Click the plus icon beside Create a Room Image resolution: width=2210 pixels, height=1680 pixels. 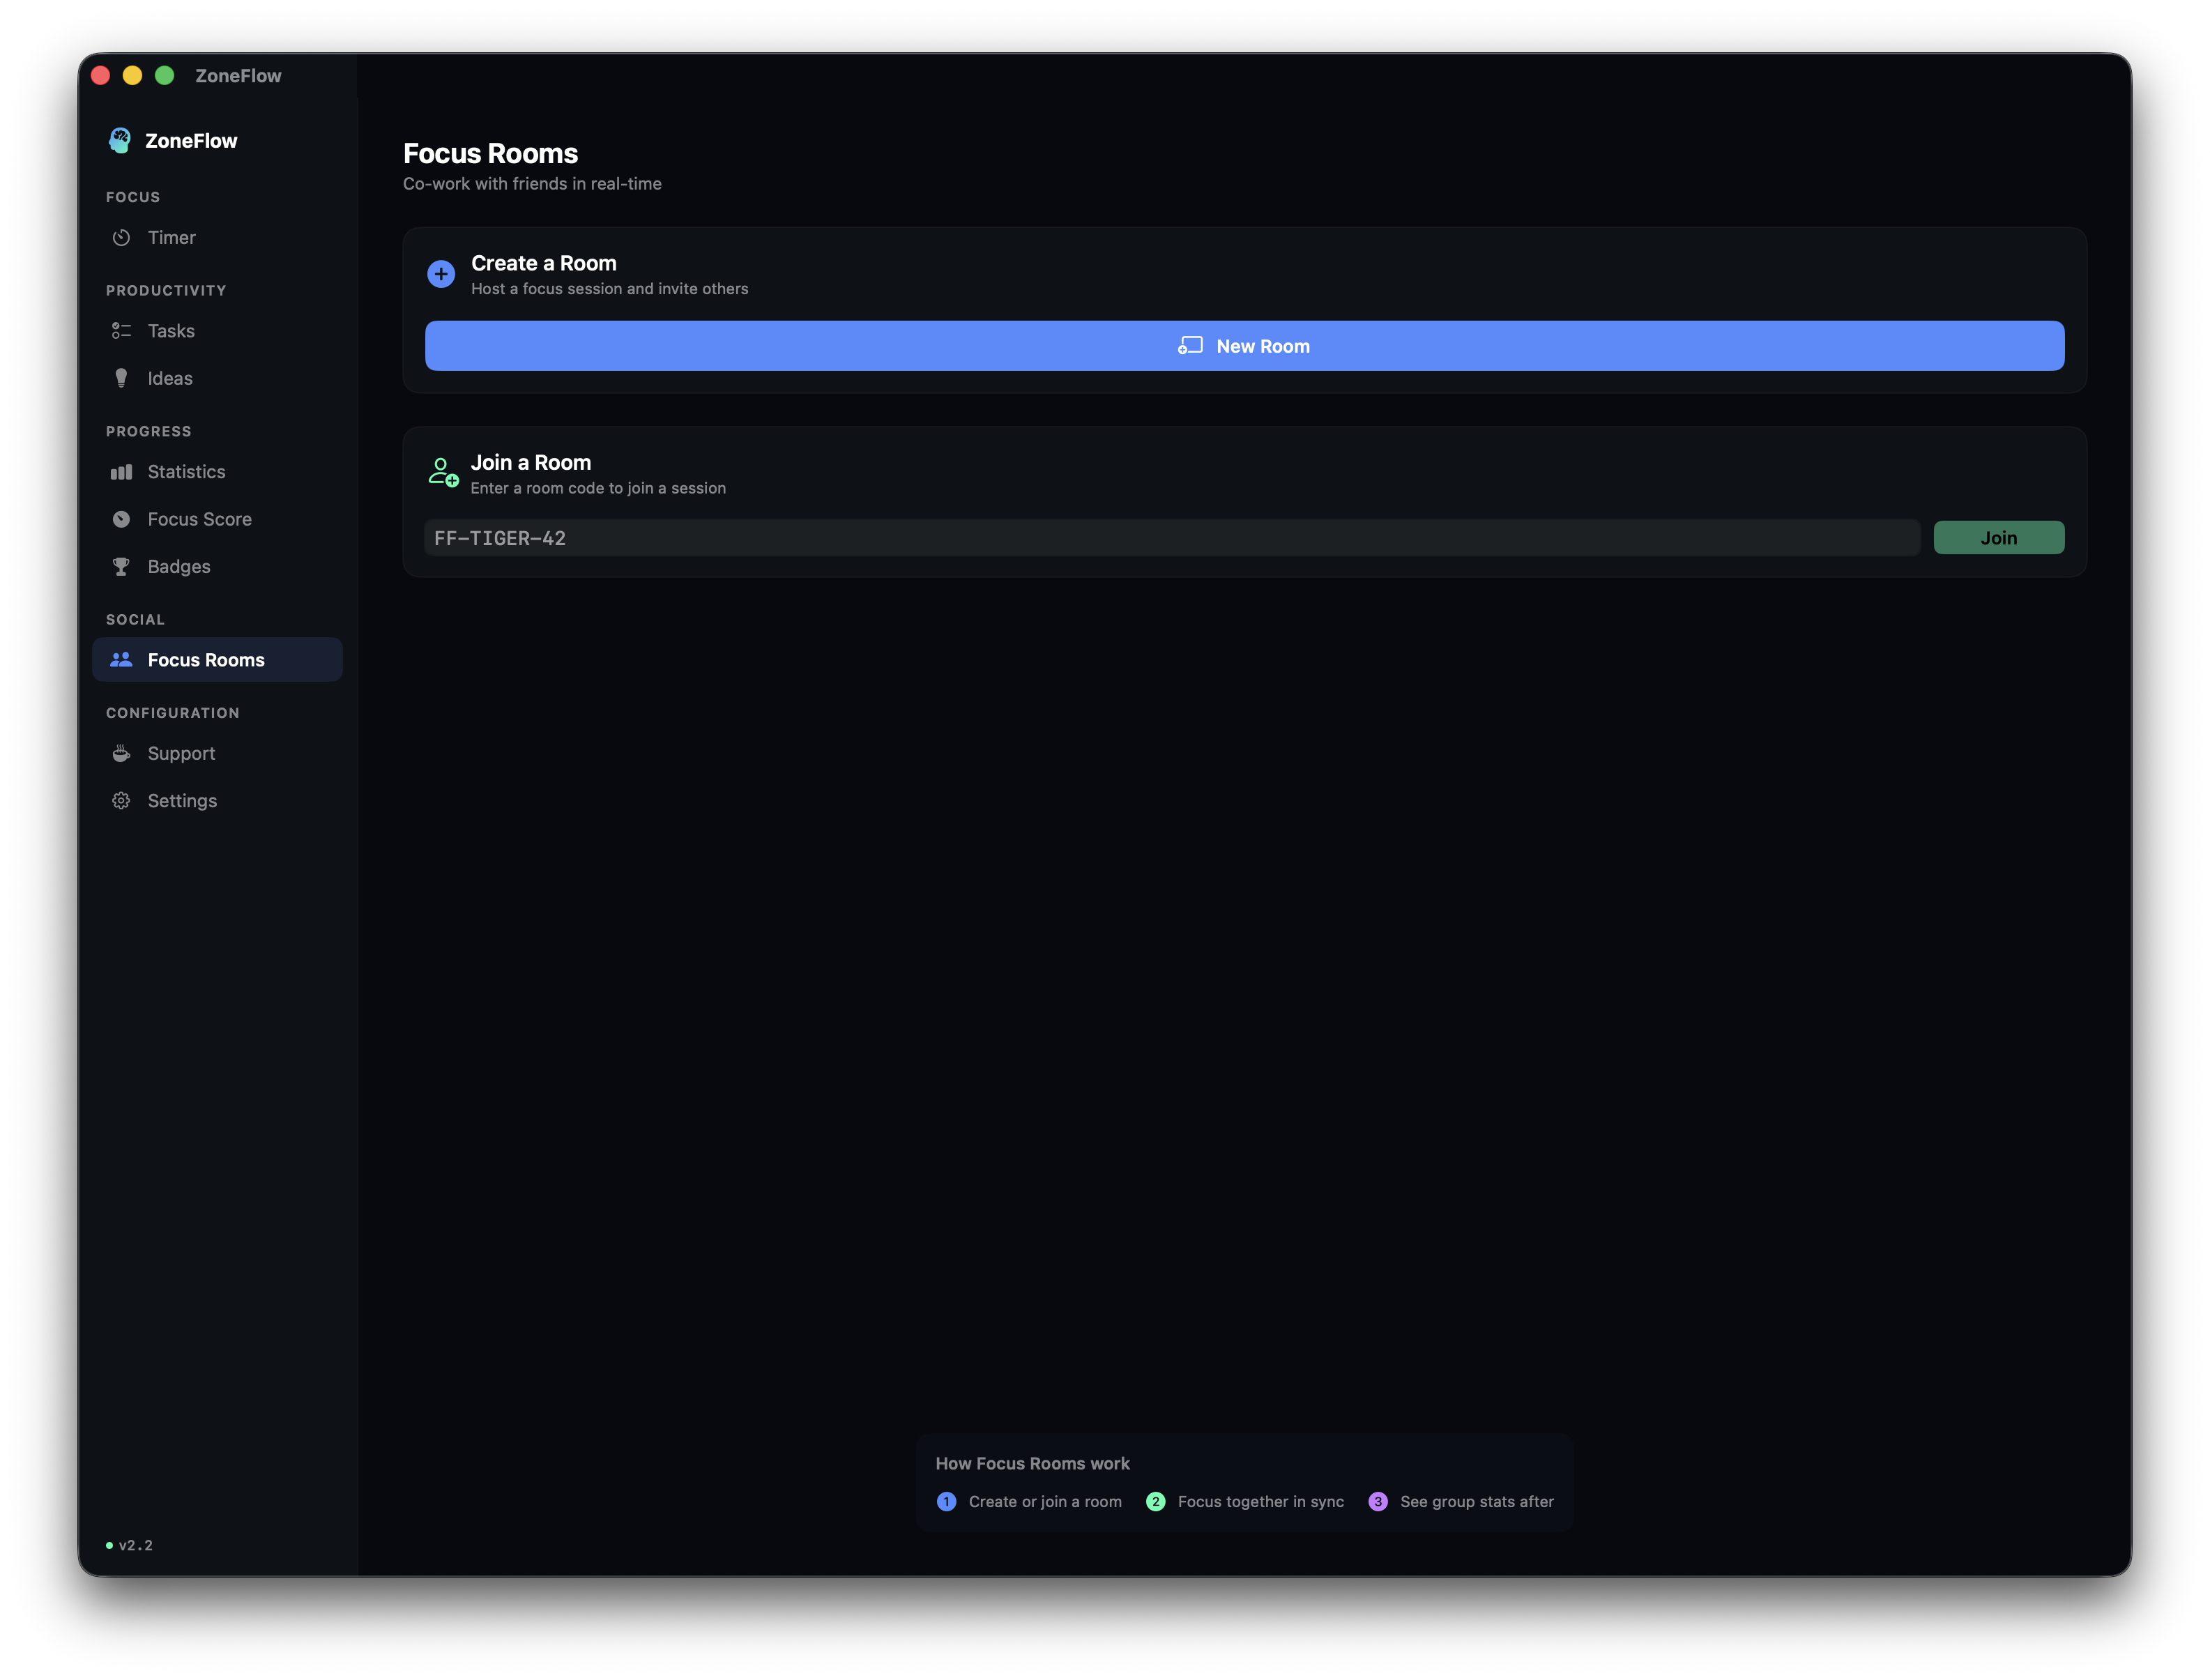[440, 273]
